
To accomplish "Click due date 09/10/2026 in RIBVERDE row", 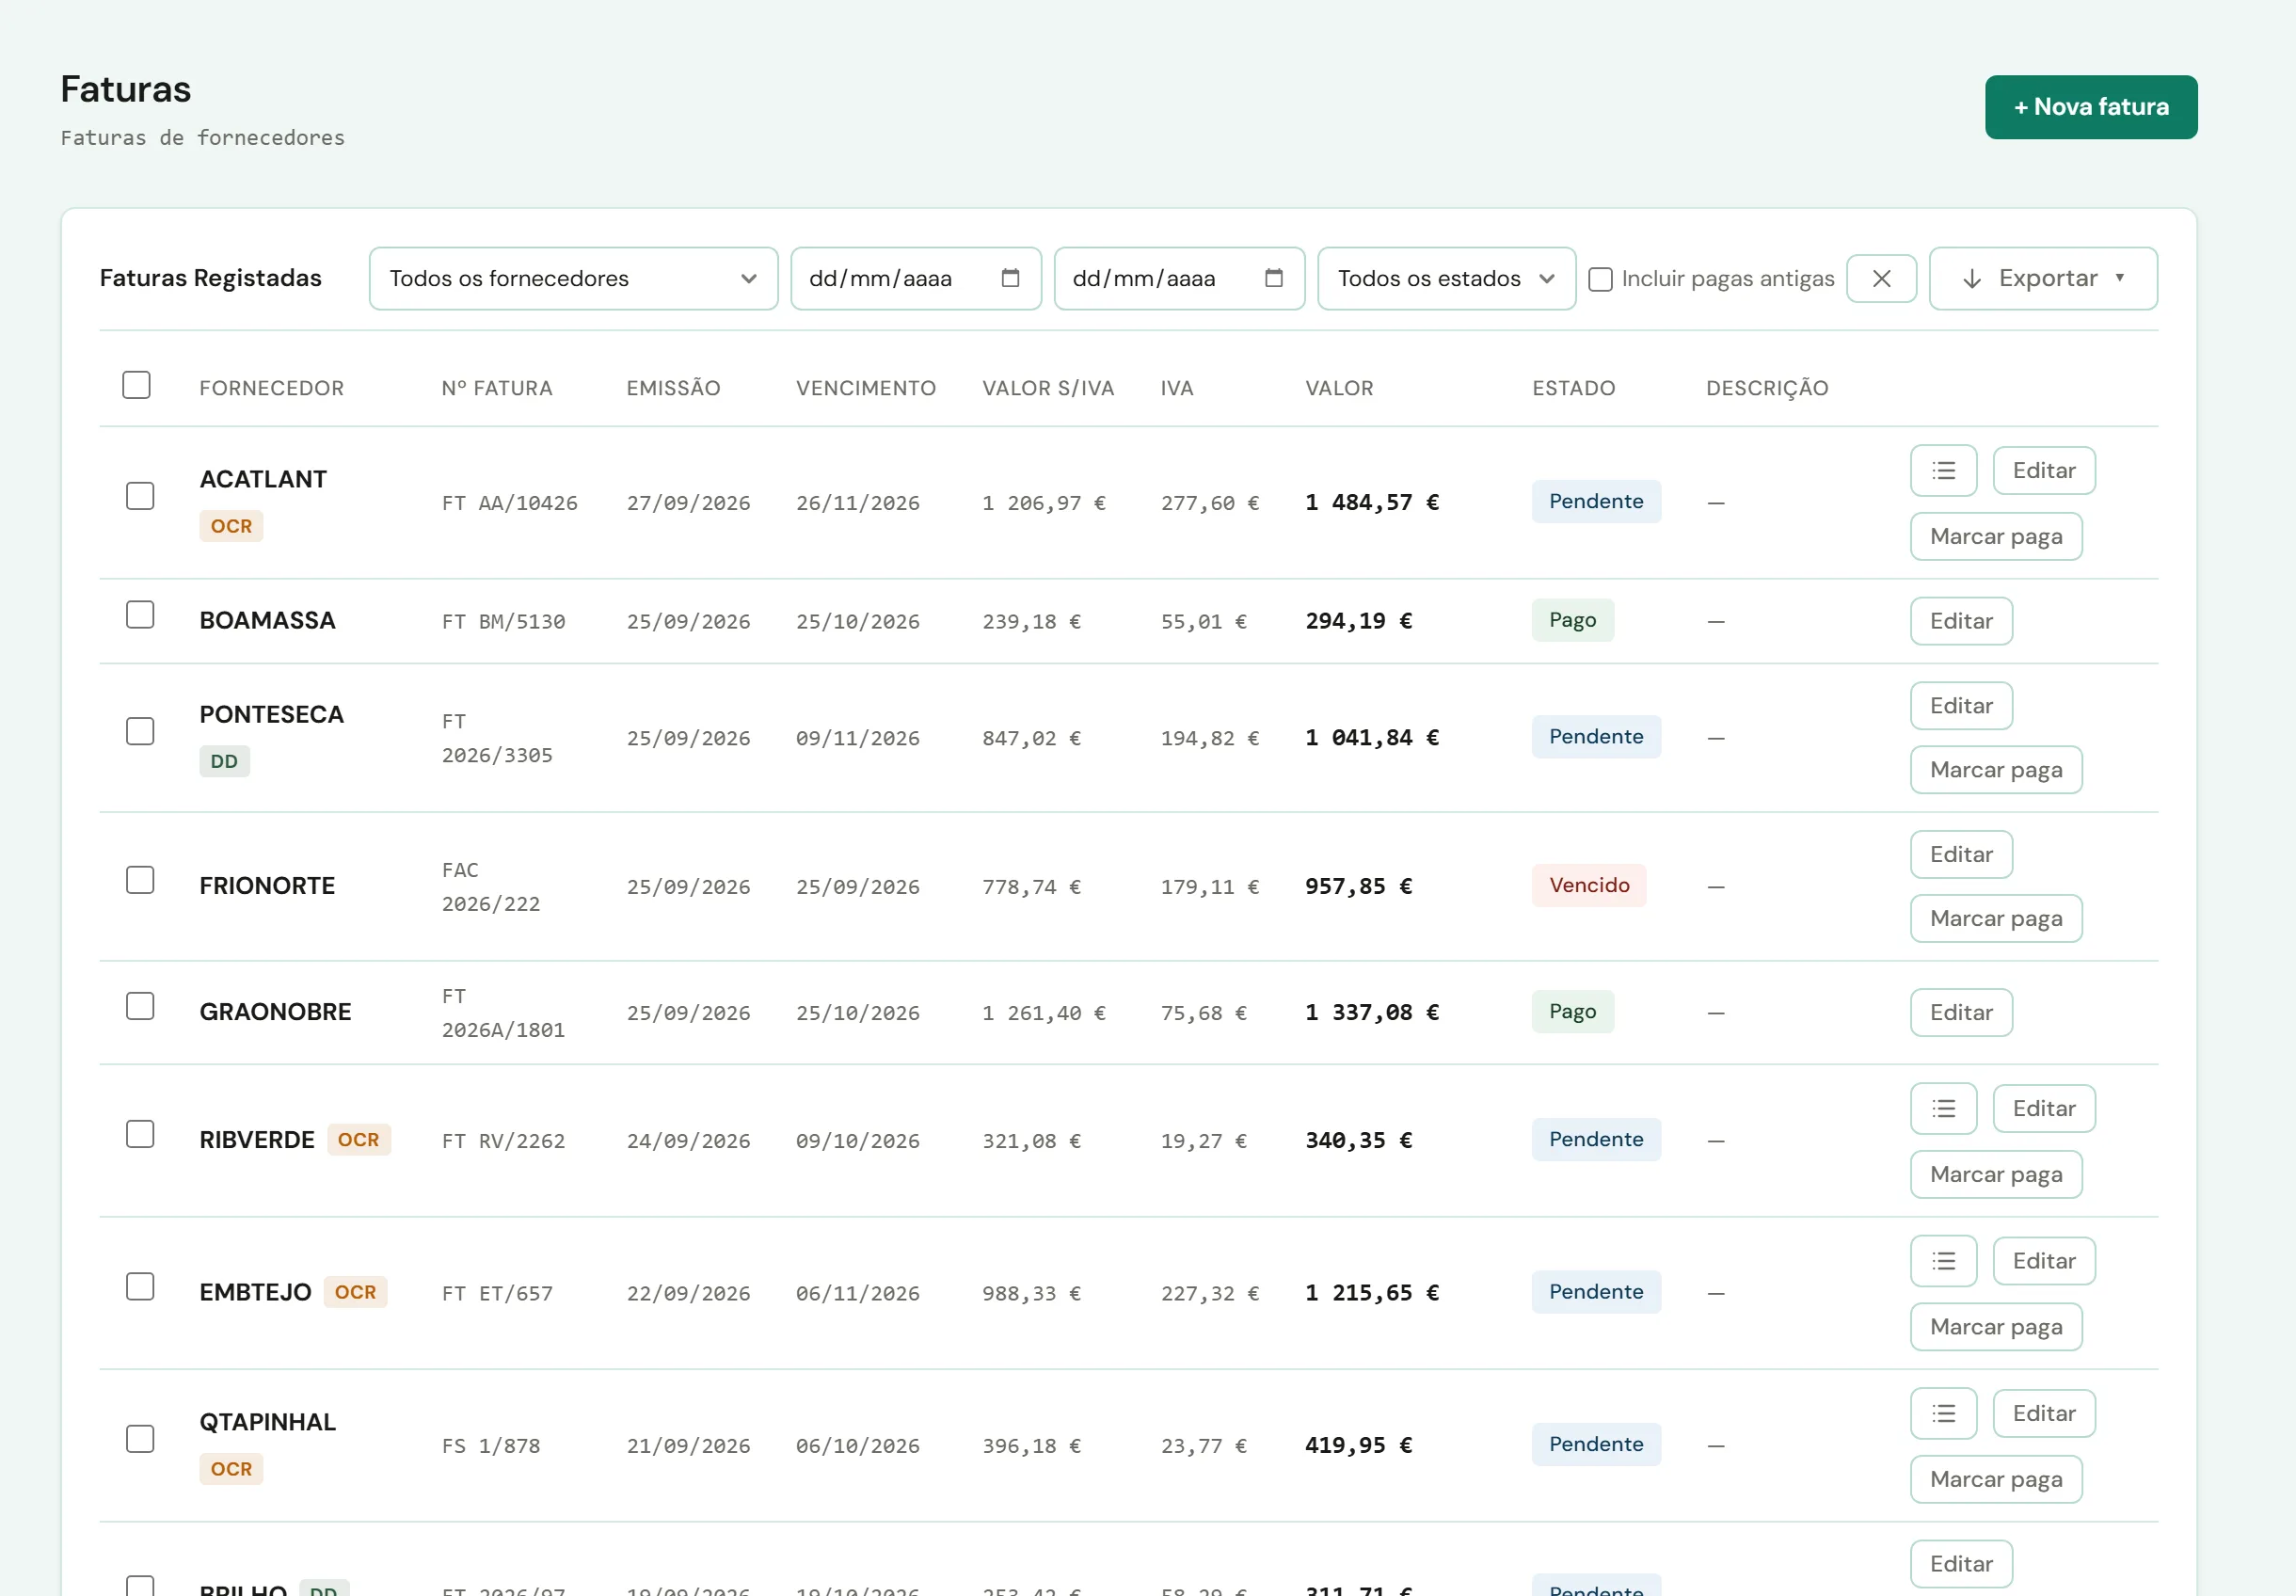I will tap(857, 1141).
